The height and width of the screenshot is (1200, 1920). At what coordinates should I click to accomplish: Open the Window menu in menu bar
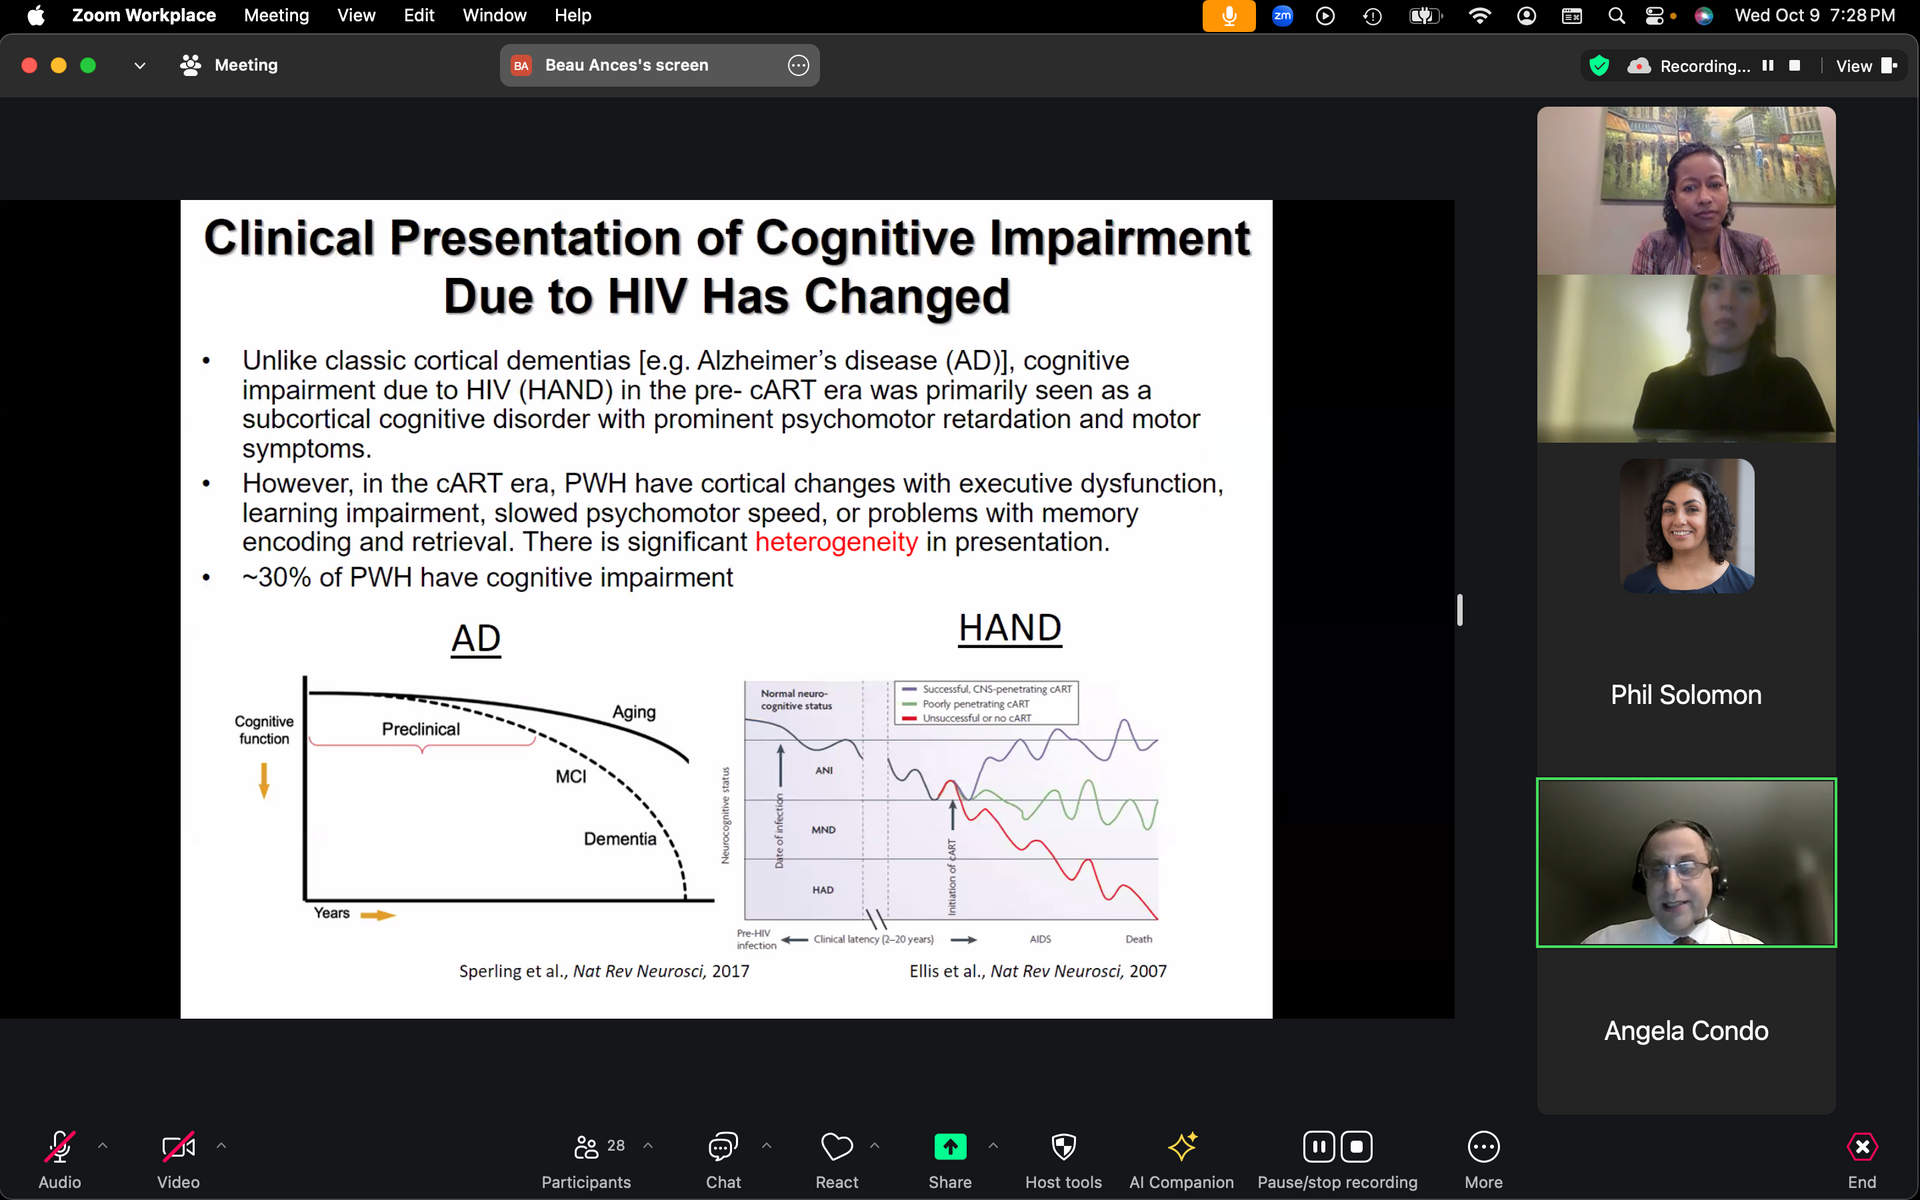click(x=494, y=15)
